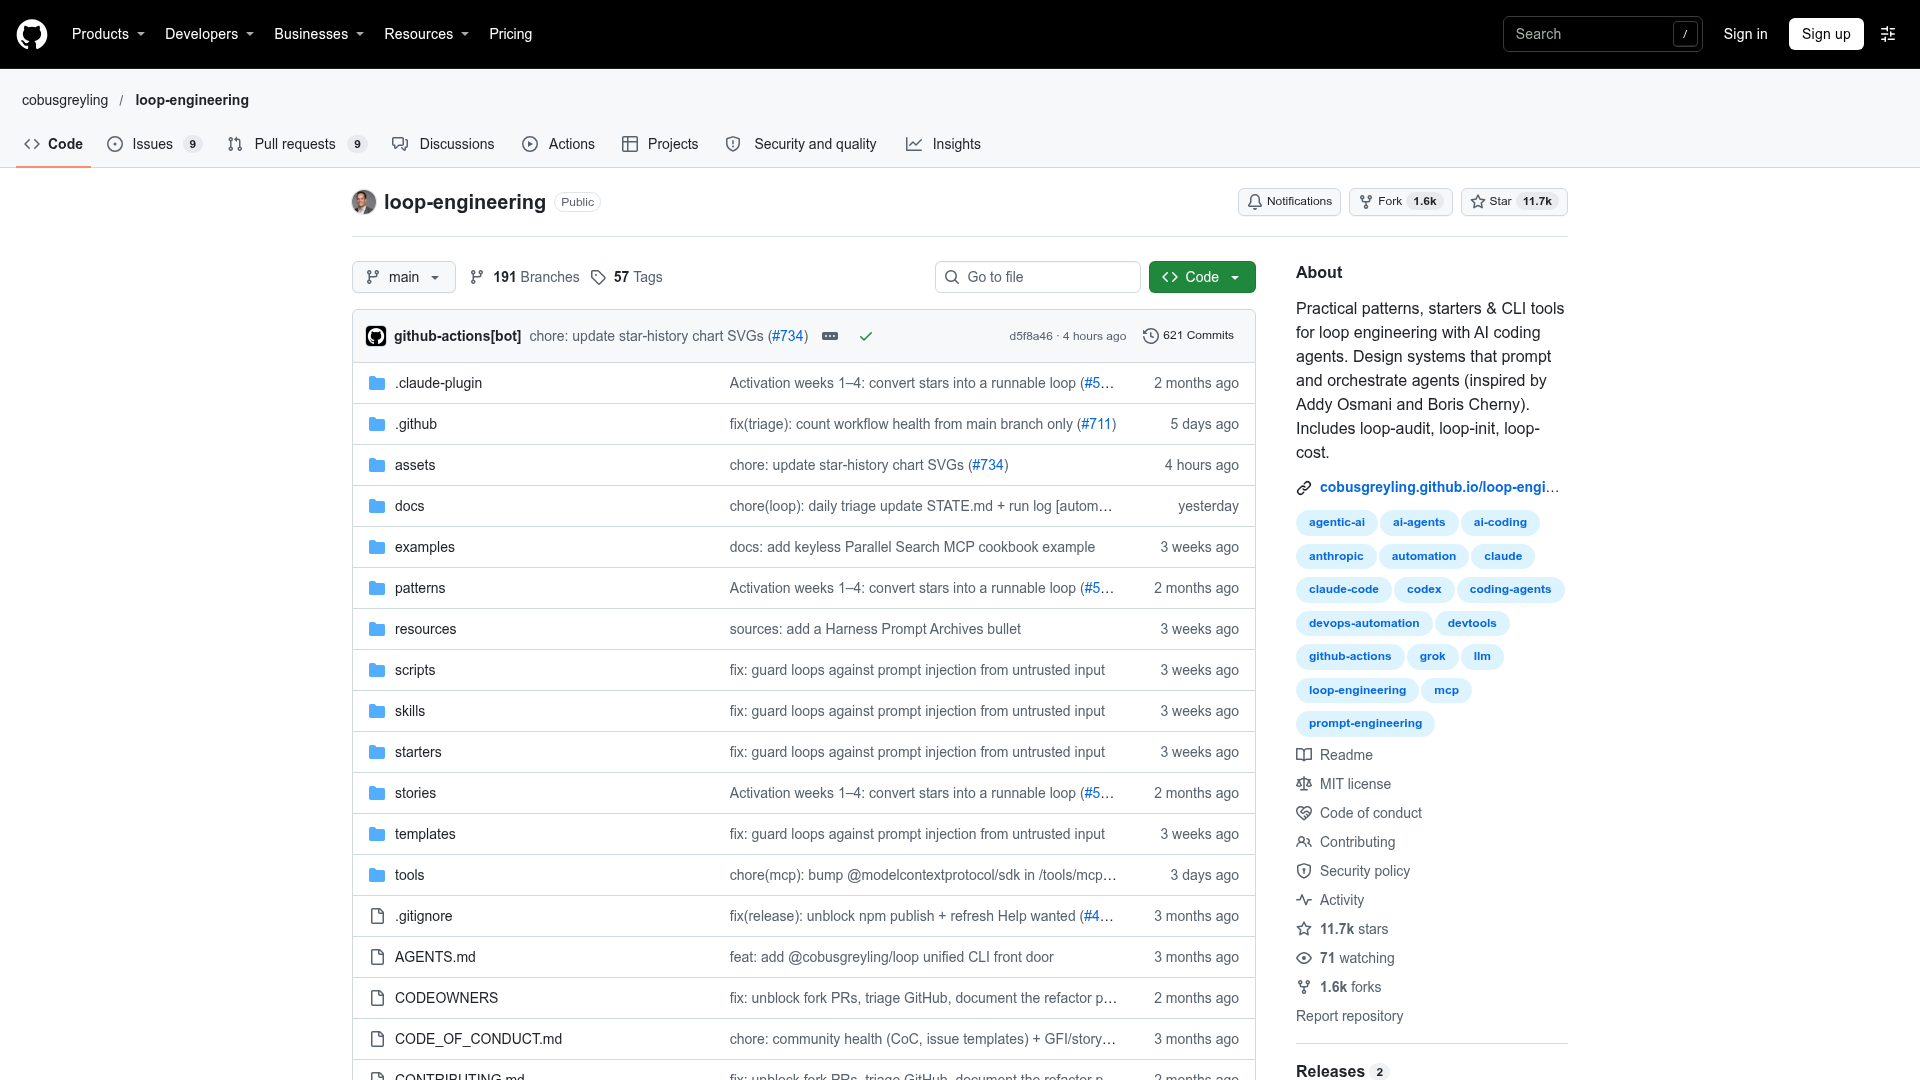Viewport: 1920px width, 1080px height.
Task: Open the Discussions tab
Action: tap(443, 144)
